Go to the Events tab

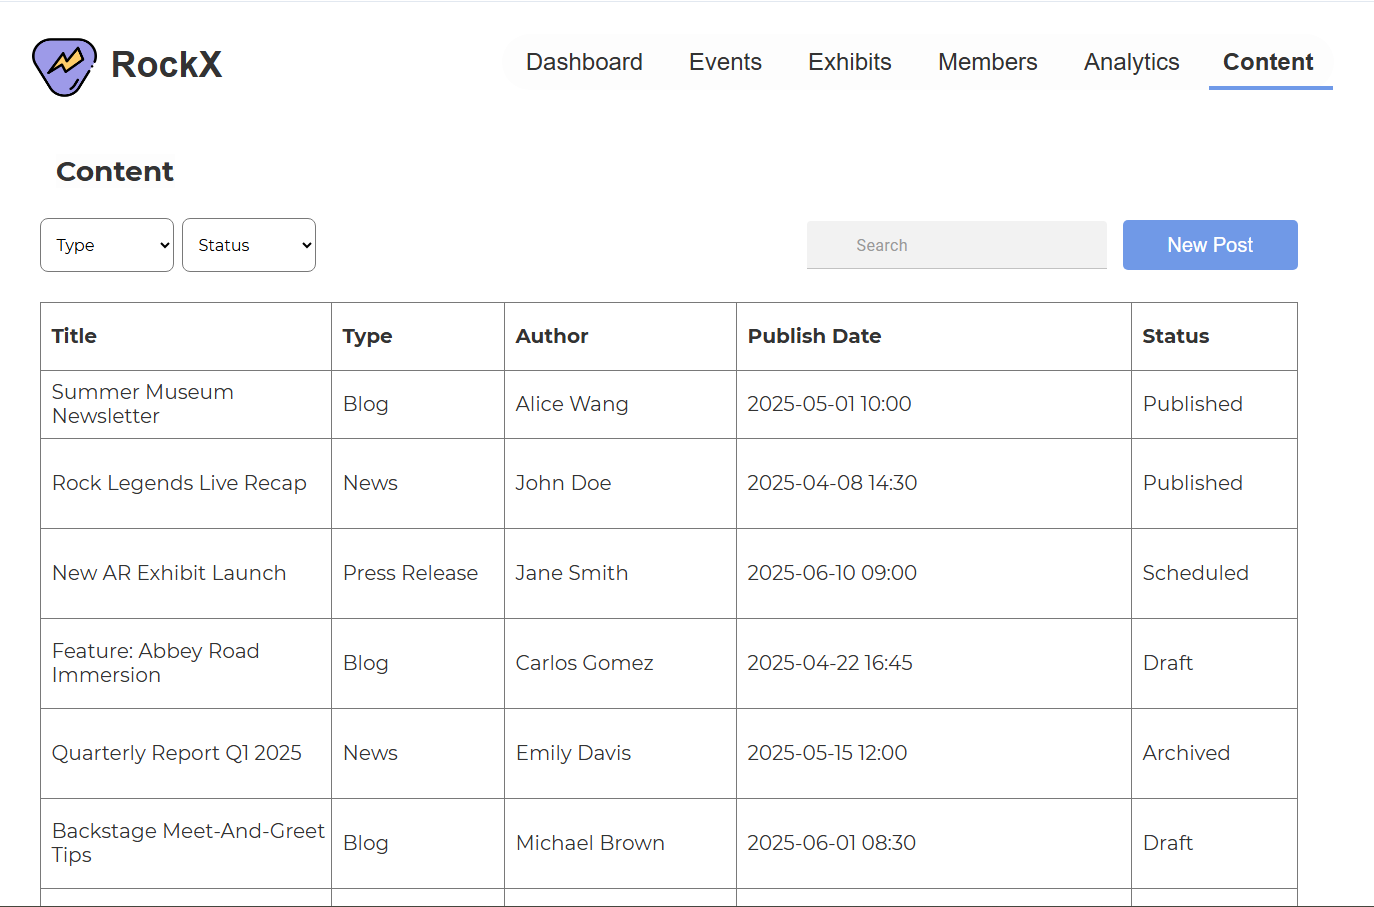(725, 62)
